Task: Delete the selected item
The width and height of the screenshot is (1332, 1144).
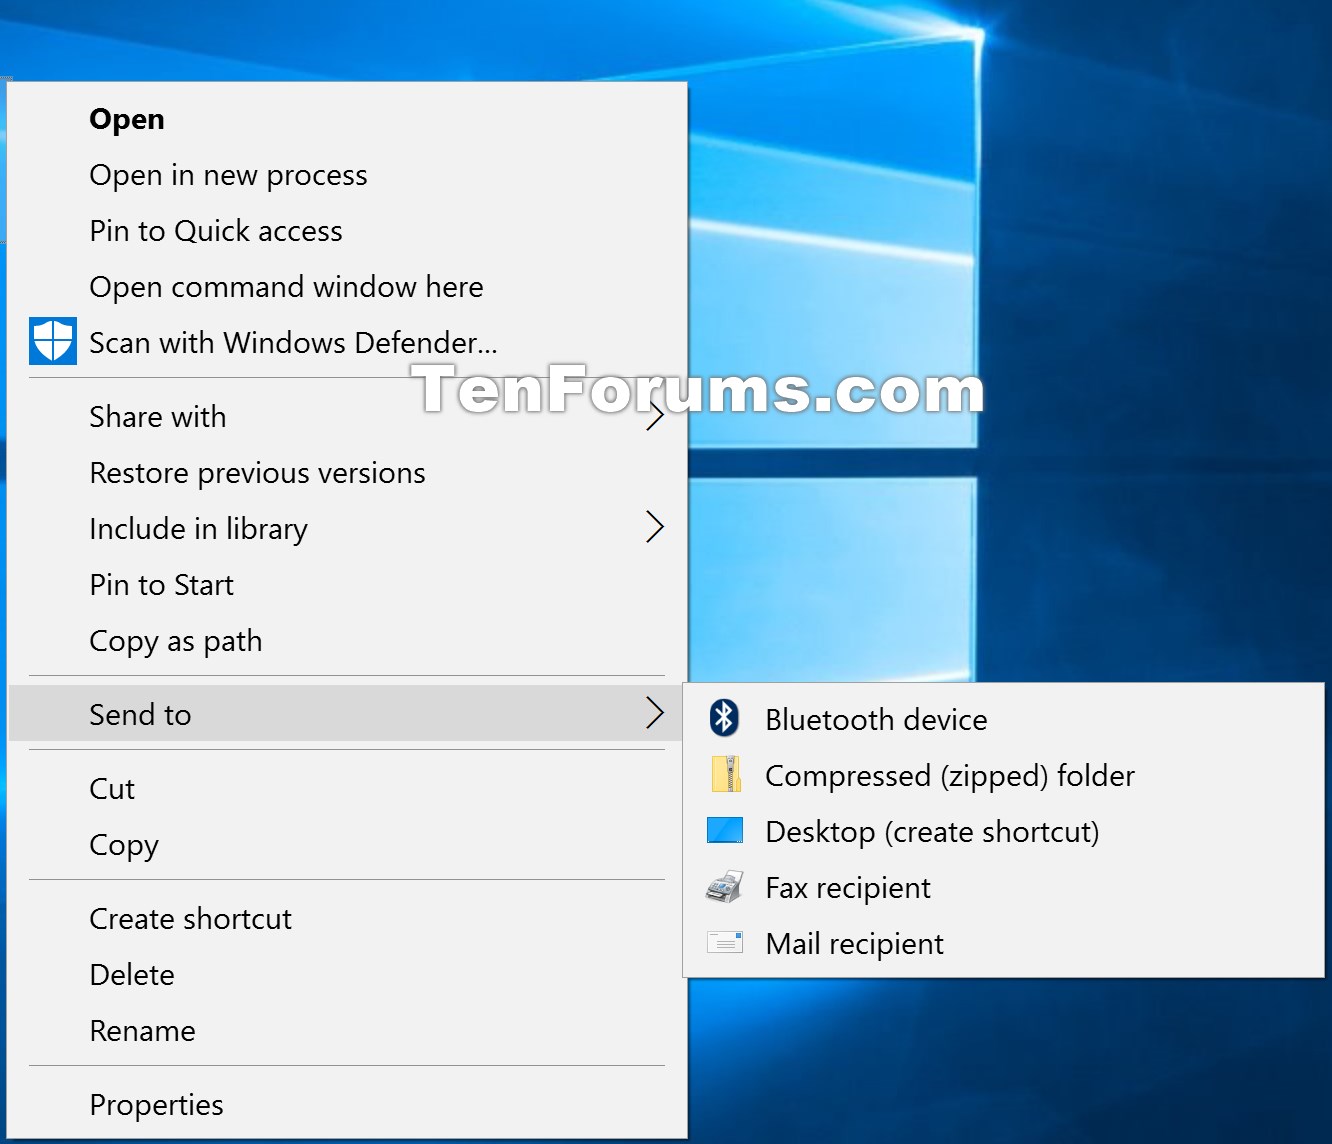Action: pos(131,974)
